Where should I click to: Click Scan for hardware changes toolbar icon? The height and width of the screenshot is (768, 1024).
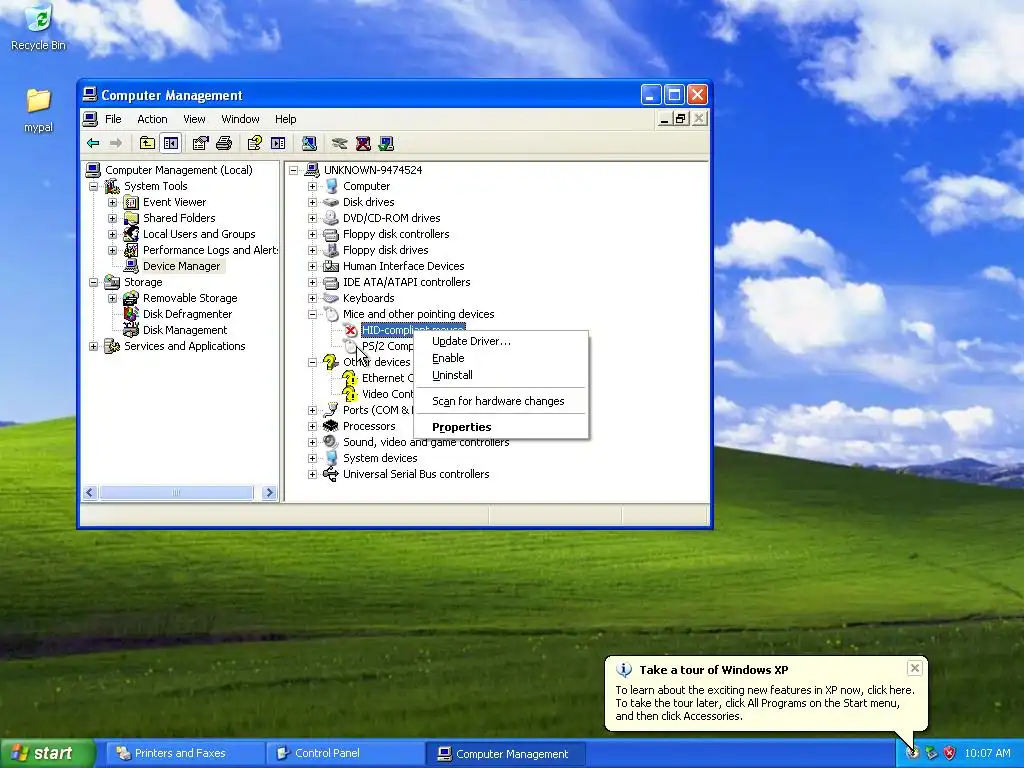310,143
